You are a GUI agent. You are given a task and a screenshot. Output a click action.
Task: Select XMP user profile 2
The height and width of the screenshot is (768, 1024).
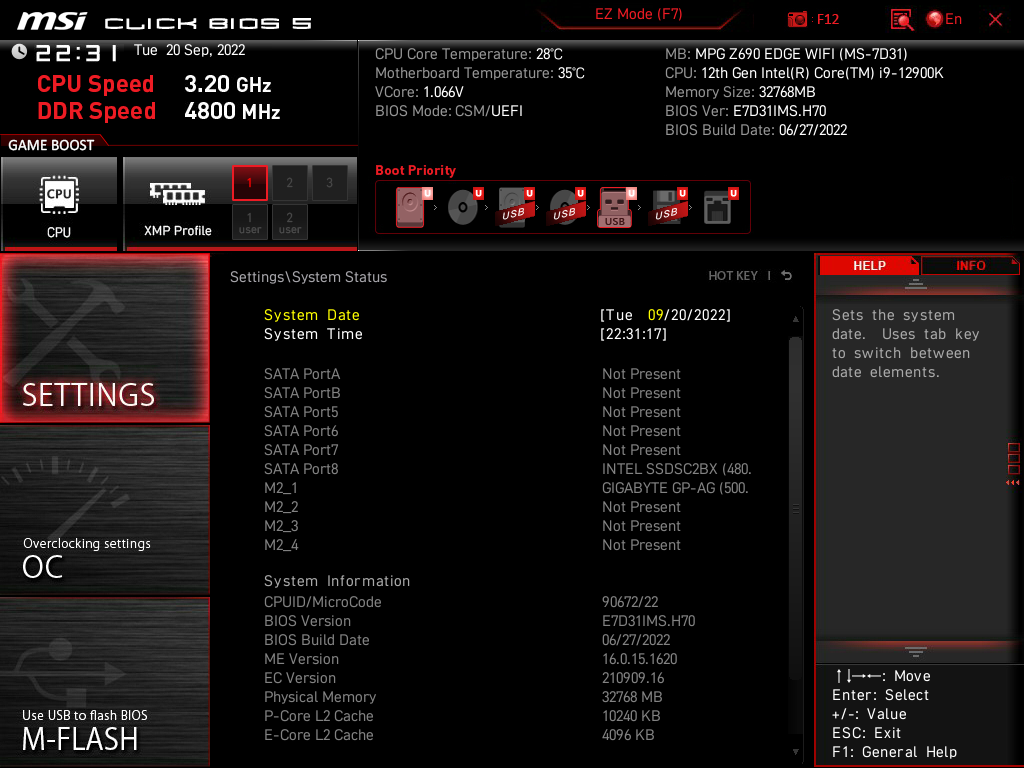[x=289, y=222]
